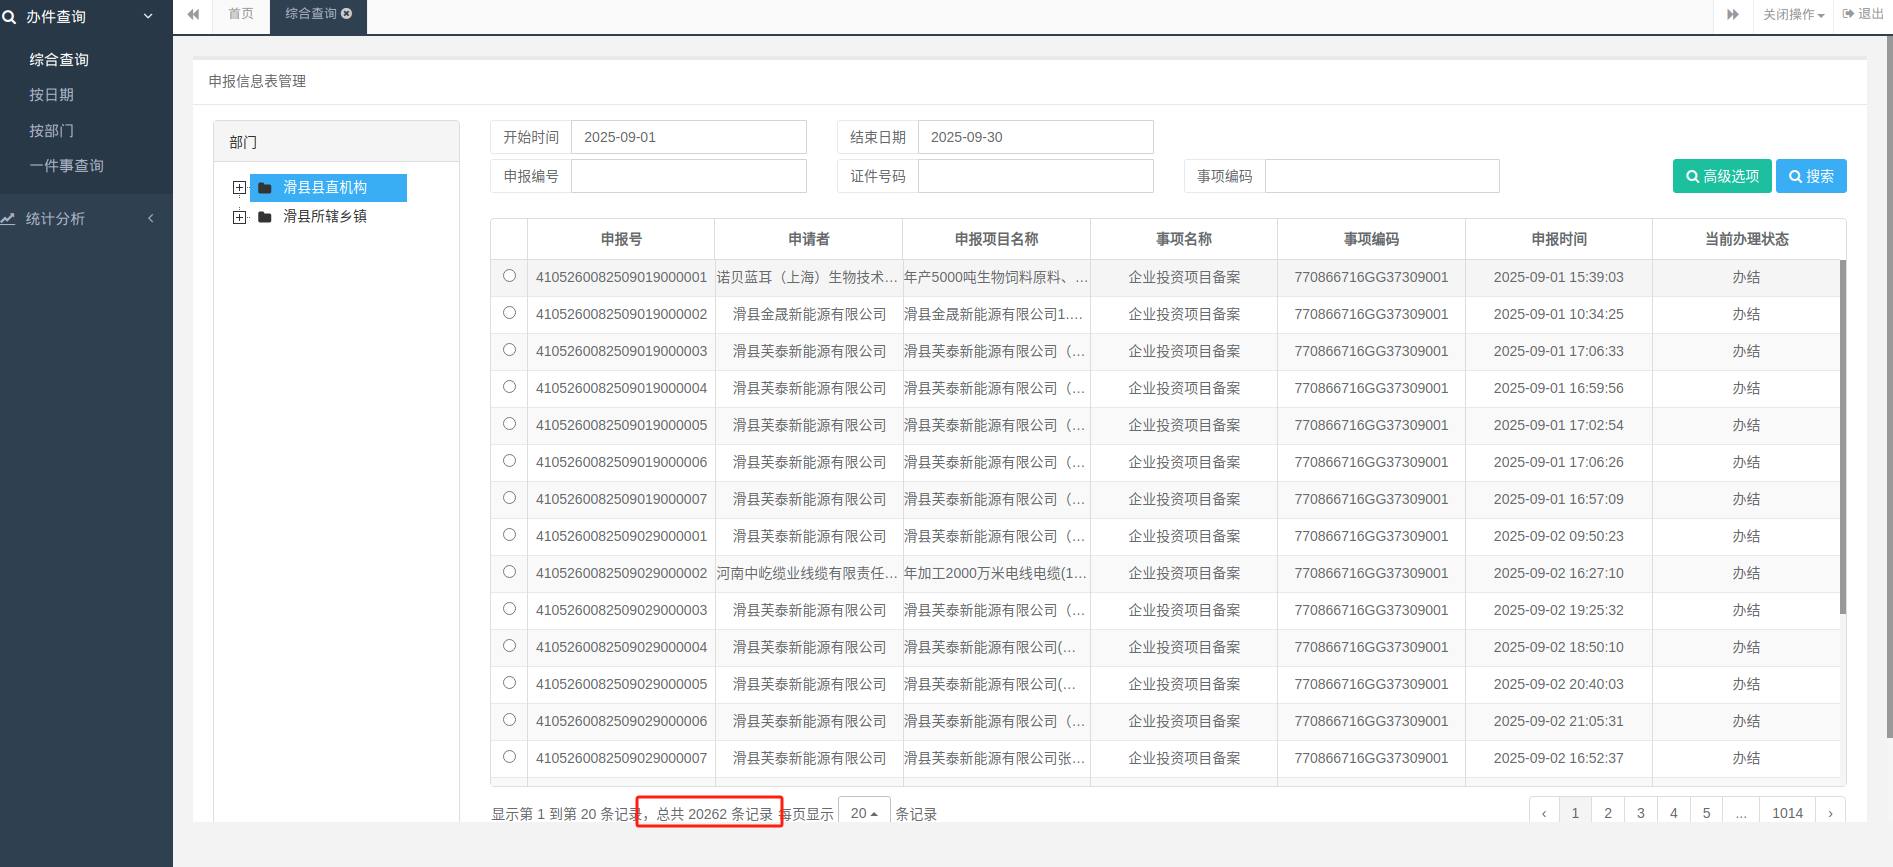Viewport: 1893px width, 867px height.
Task: Expand the 滑县县直机构 tree node
Action: coord(239,188)
